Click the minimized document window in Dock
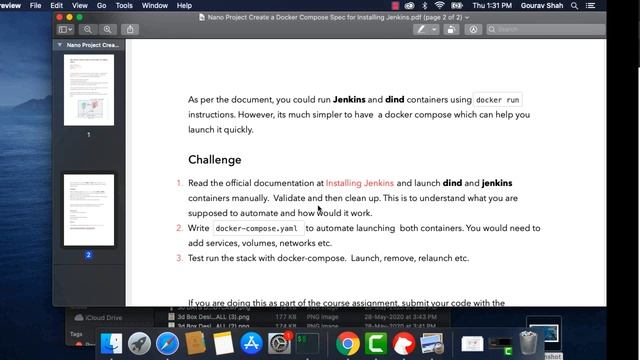The width and height of the screenshot is (640, 360). (472, 344)
